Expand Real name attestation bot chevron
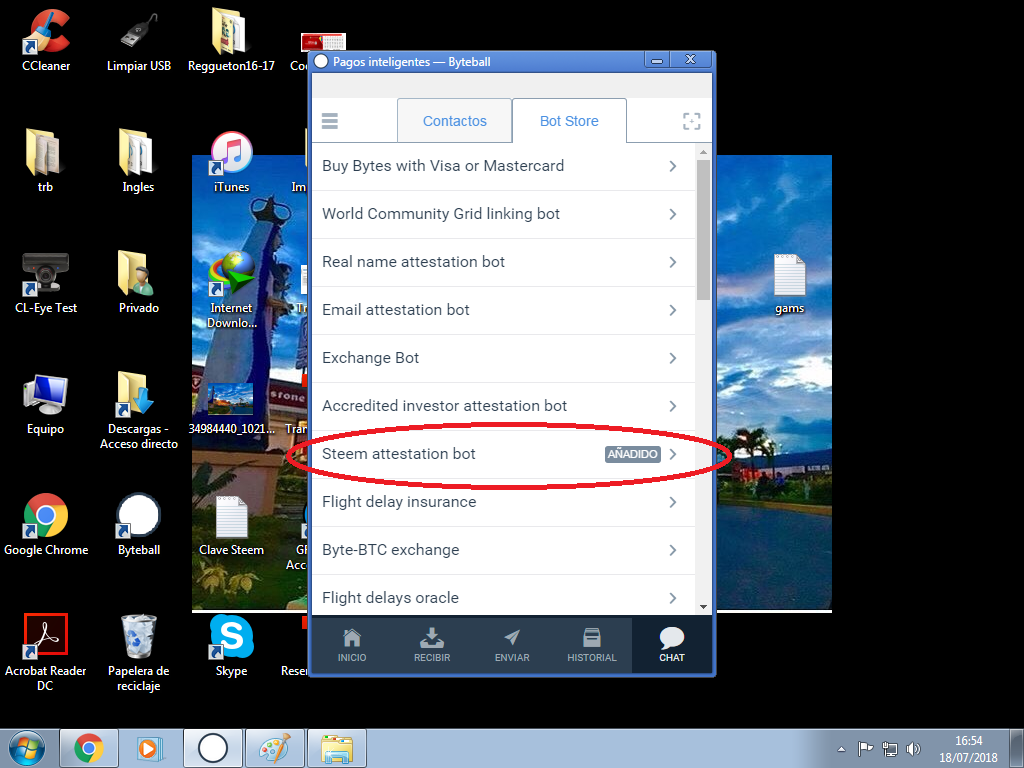Screen dimensions: 1024x768 (x=673, y=262)
